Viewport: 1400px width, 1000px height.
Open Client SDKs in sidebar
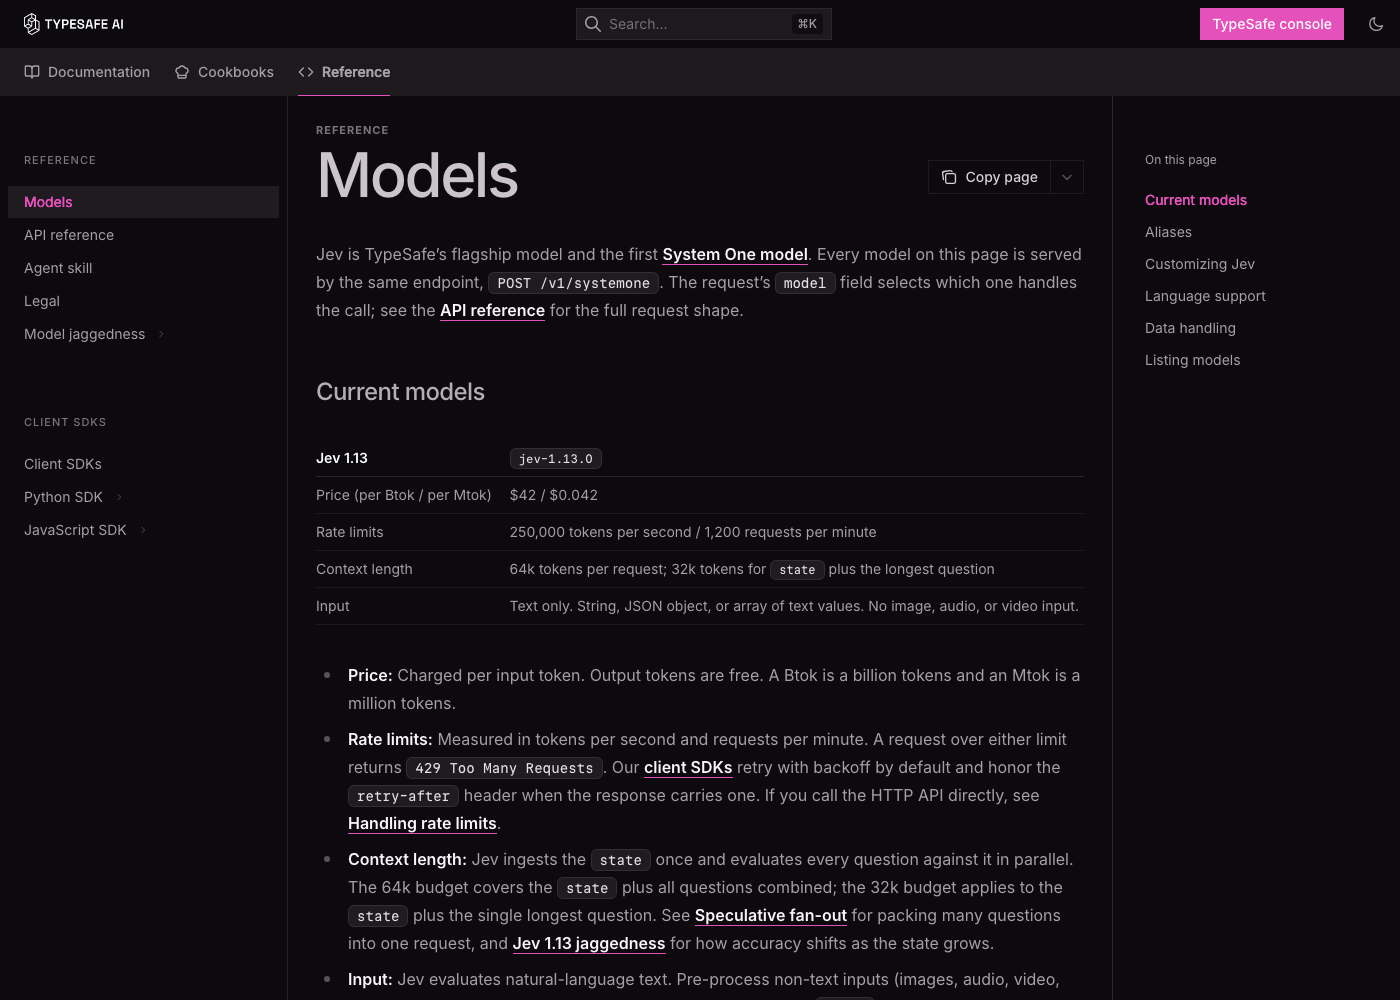pyautogui.click(x=63, y=464)
